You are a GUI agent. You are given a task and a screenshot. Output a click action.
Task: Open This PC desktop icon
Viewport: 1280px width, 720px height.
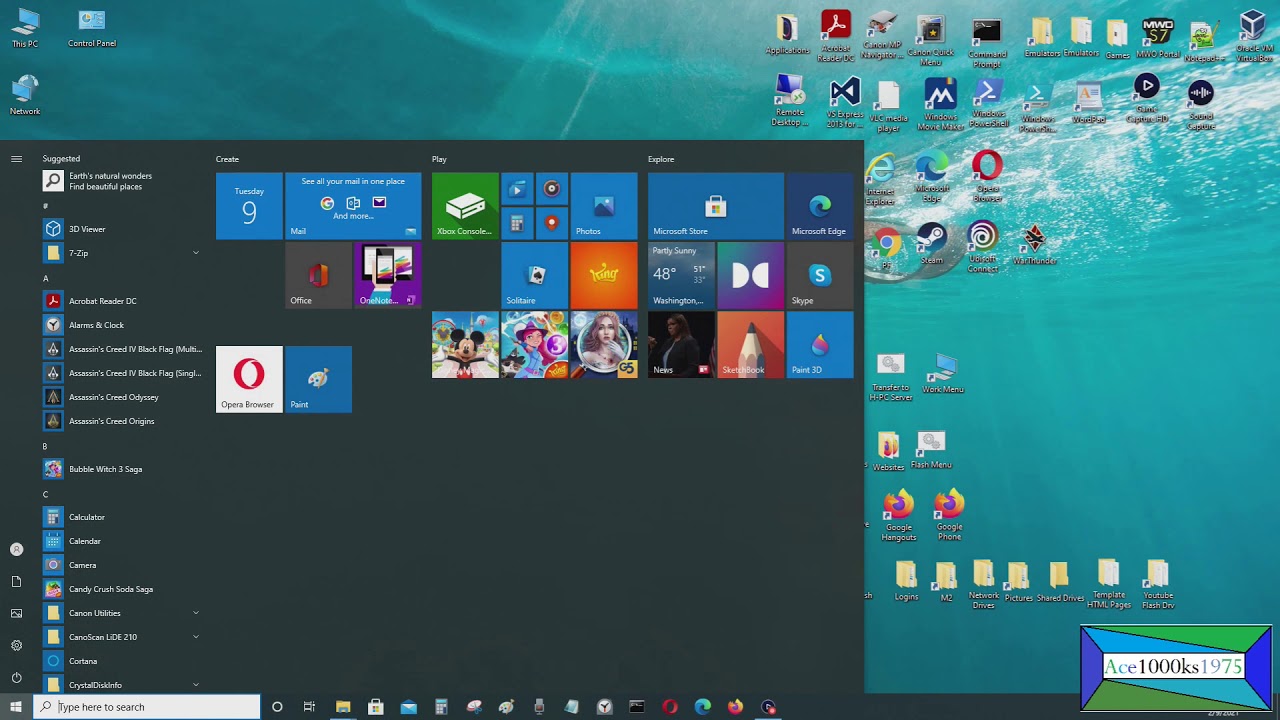tap(25, 28)
